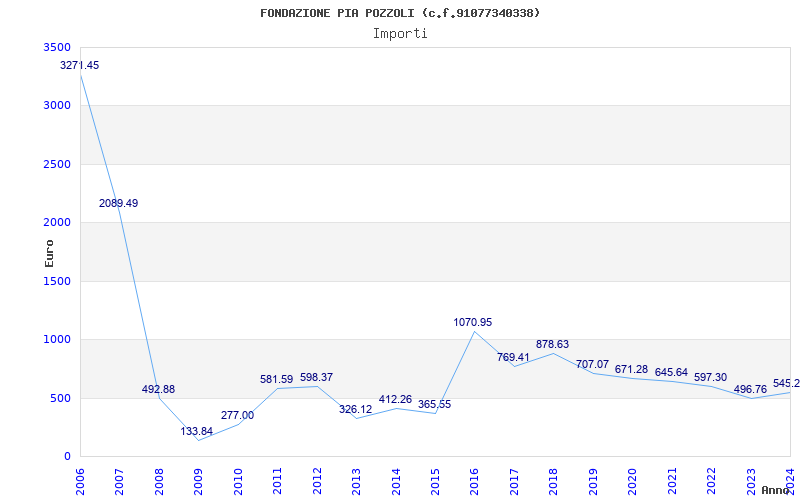Click the x-axis year 2013
This screenshot has height=500, width=800.
(356, 480)
